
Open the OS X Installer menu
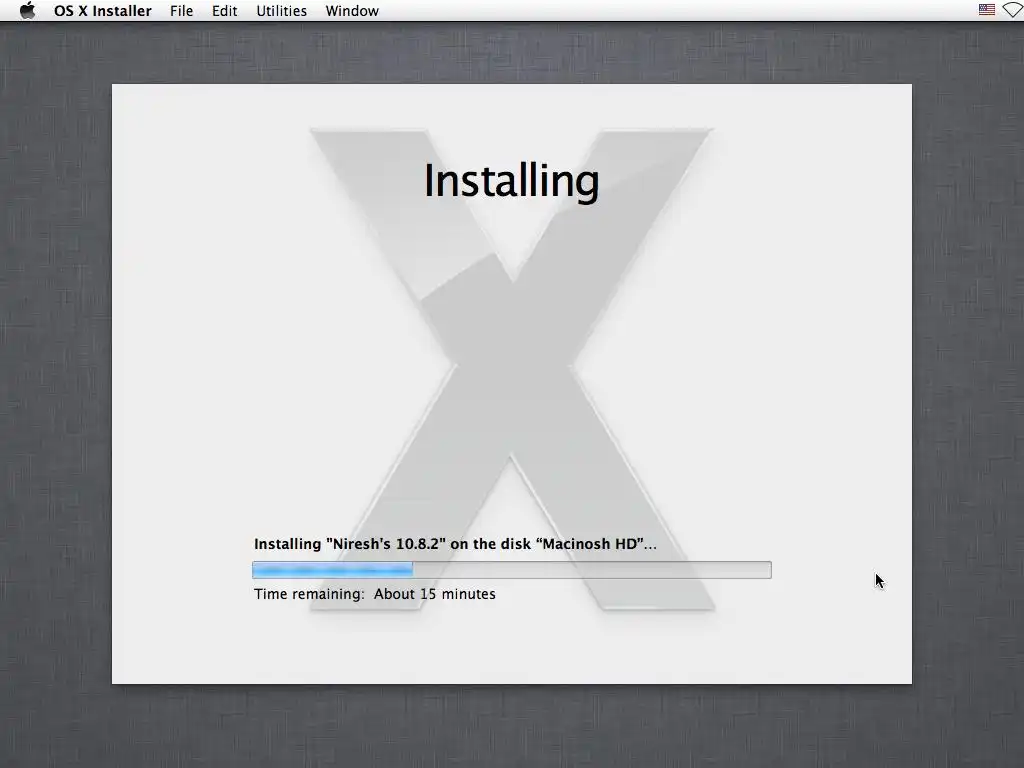103,11
